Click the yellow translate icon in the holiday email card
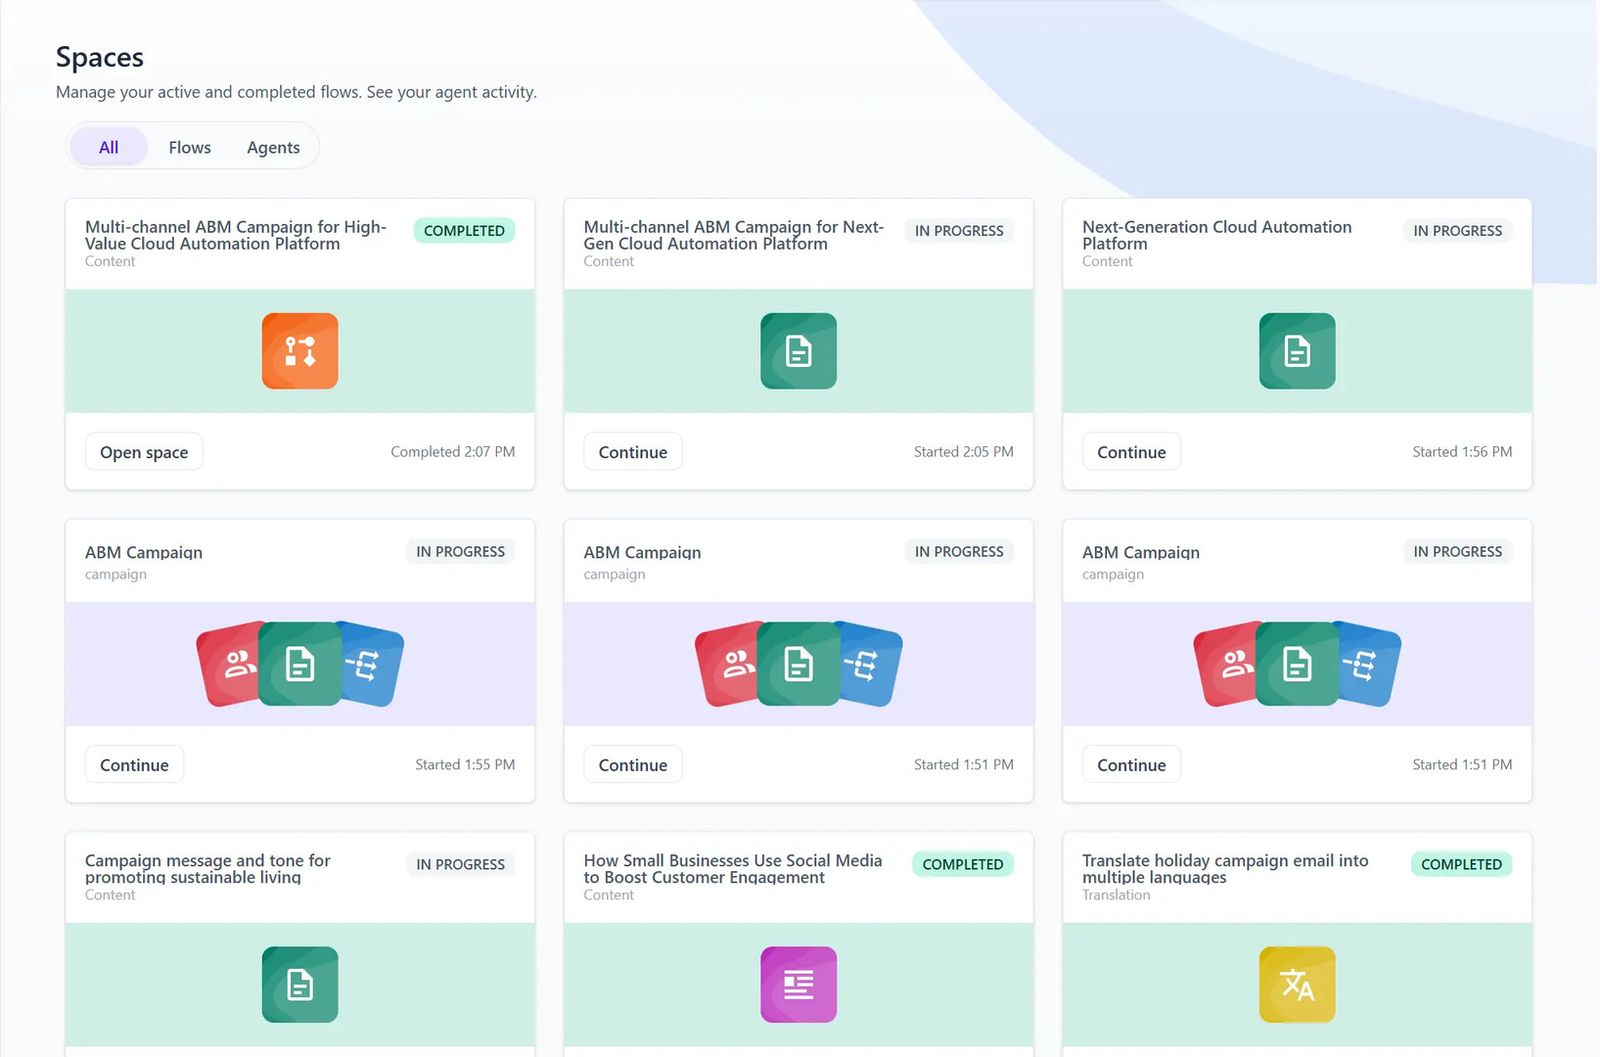1600x1057 pixels. pos(1296,985)
